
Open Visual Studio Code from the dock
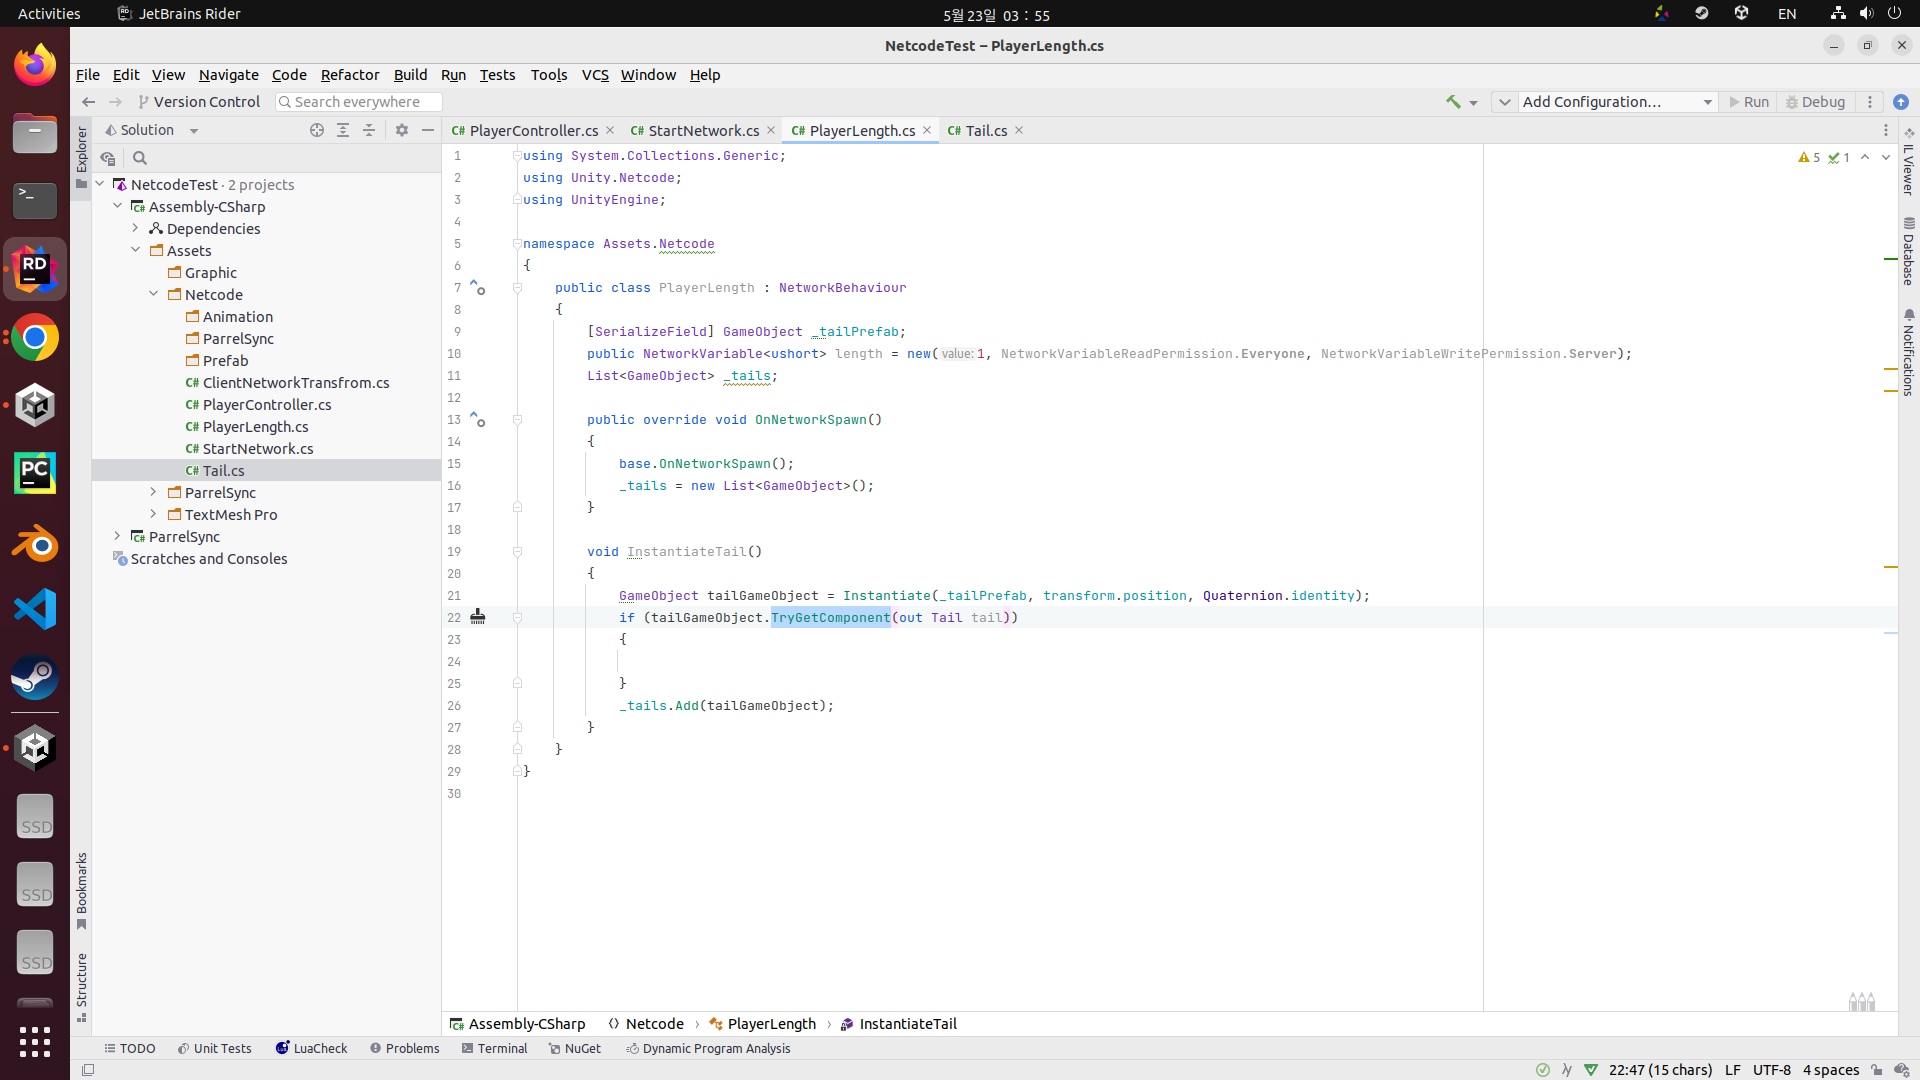tap(35, 609)
